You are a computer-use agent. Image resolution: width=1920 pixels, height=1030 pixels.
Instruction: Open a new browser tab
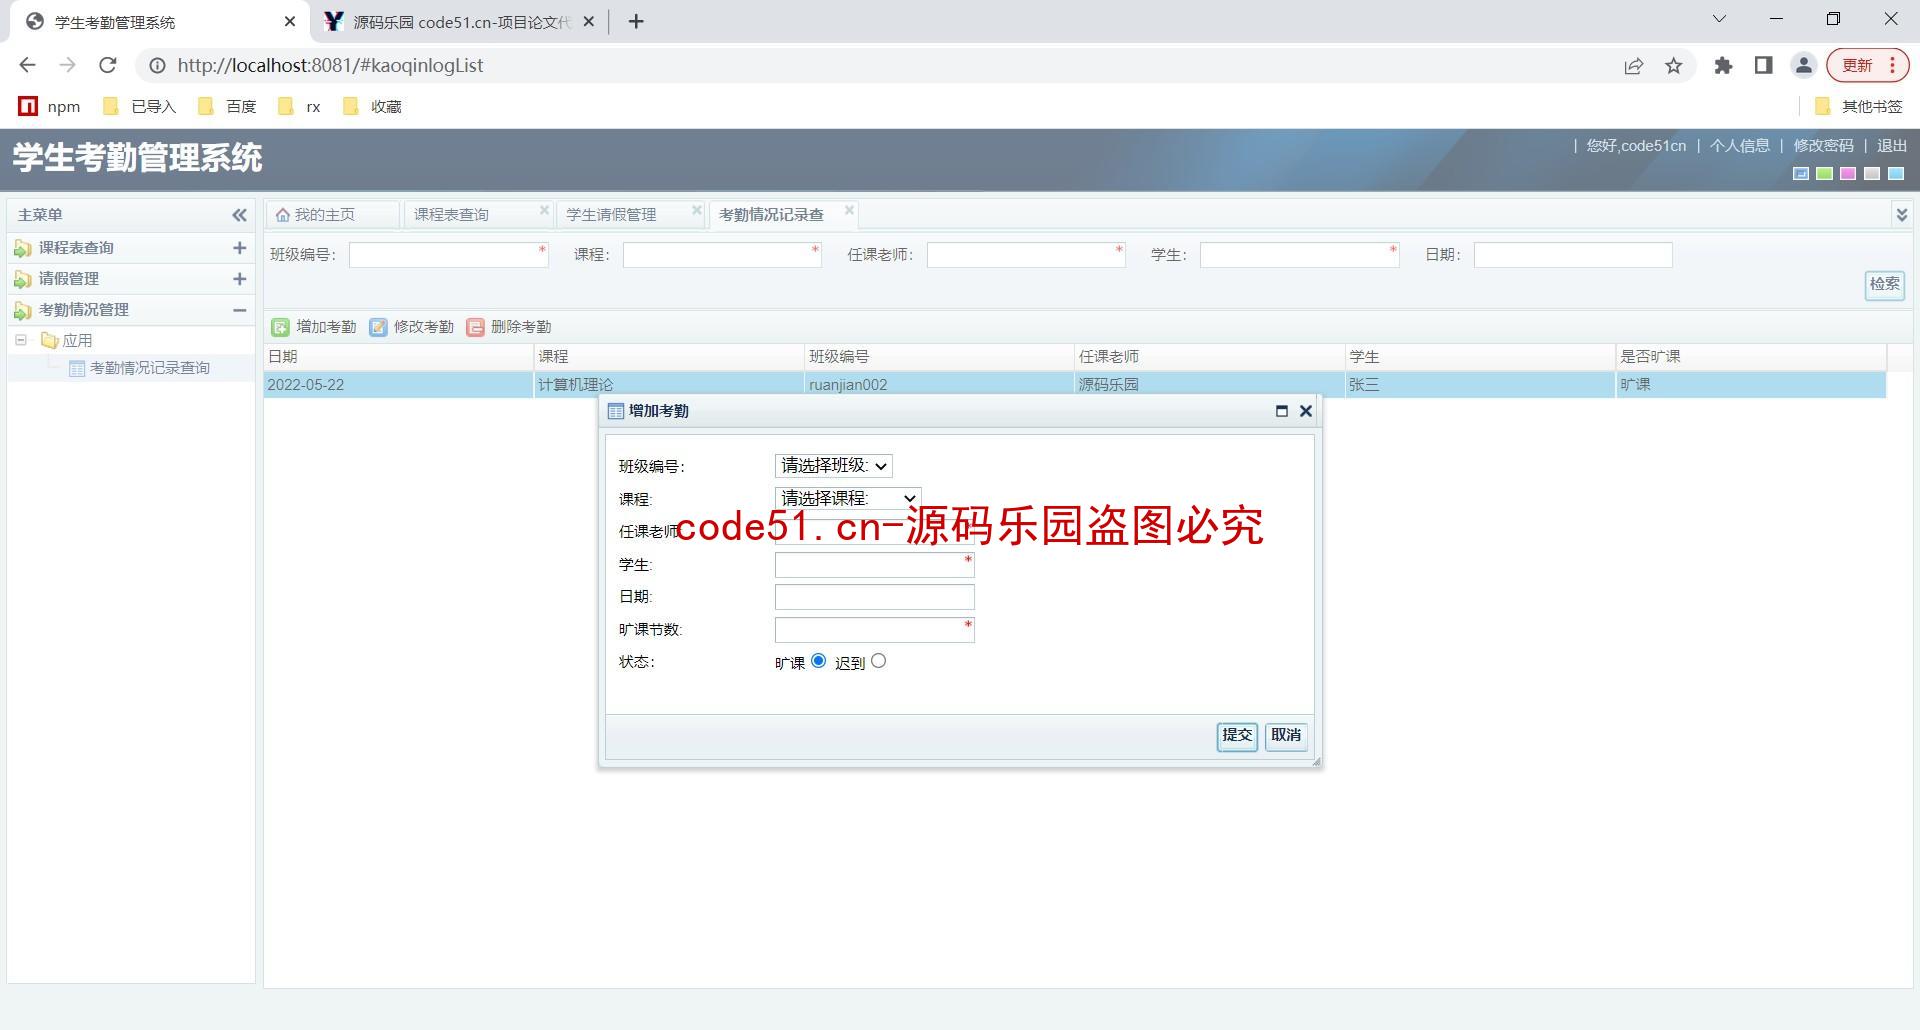(636, 21)
